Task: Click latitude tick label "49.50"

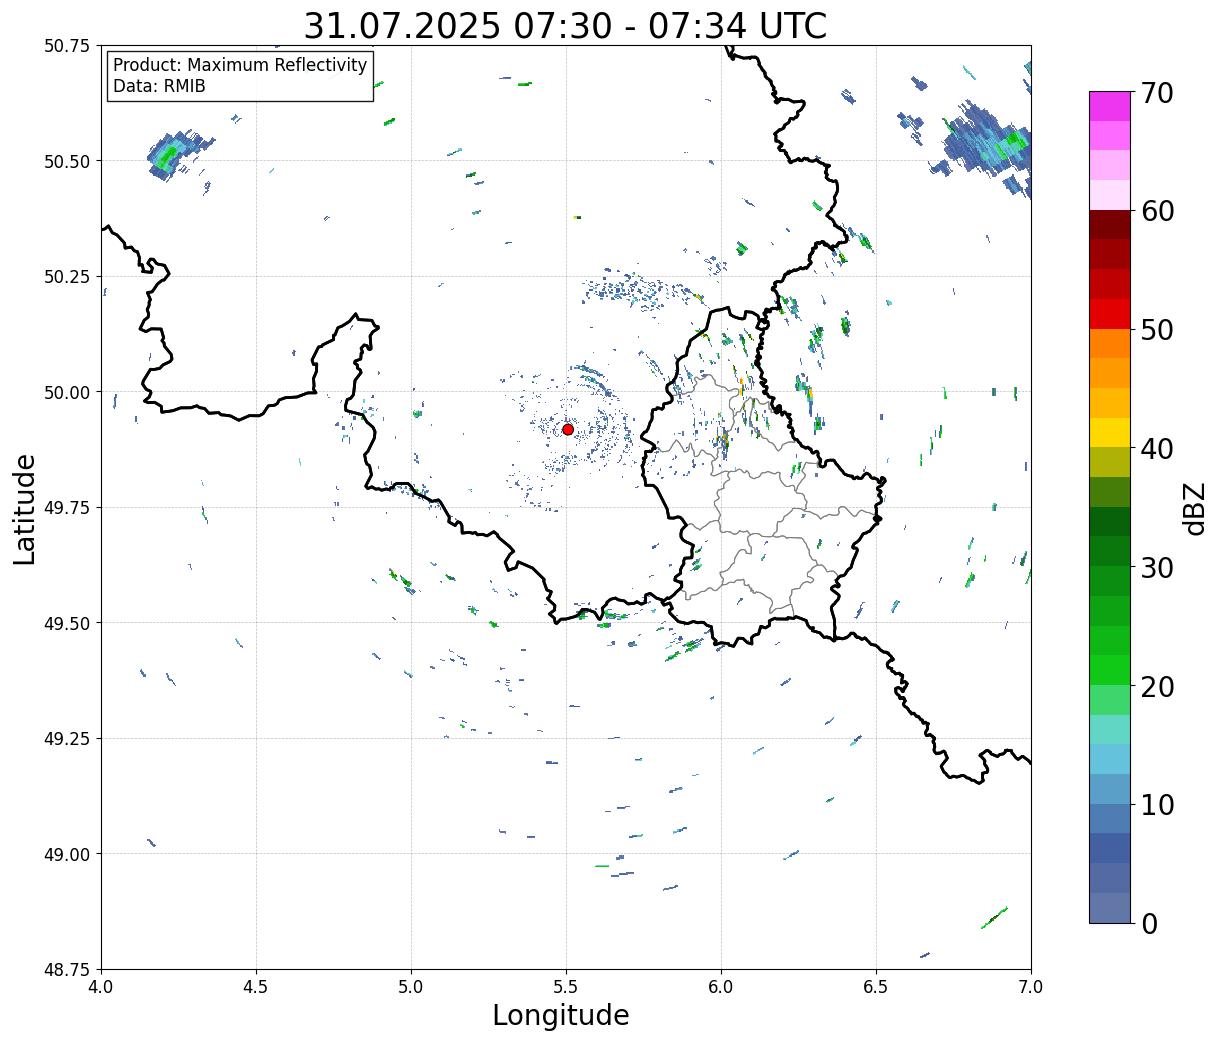Action: point(66,623)
